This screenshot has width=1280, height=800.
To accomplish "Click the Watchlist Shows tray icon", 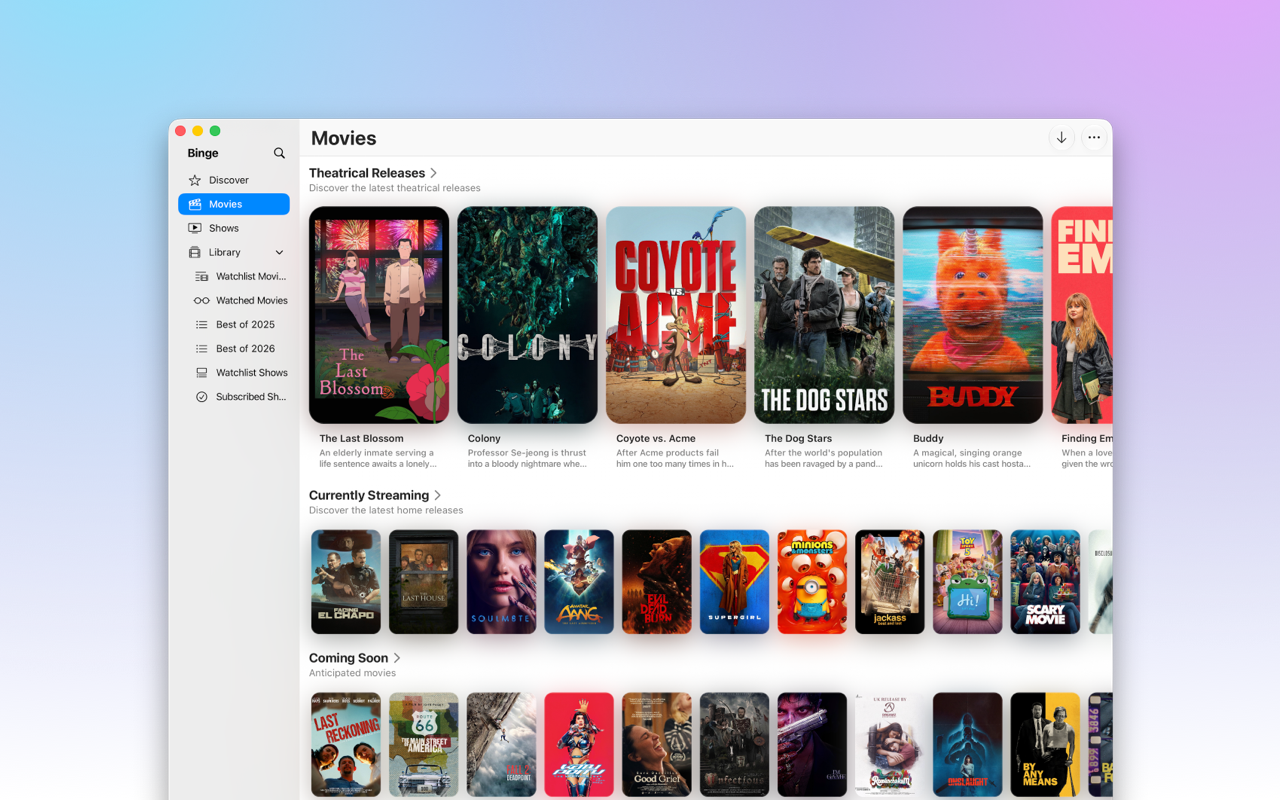I will coord(202,372).
